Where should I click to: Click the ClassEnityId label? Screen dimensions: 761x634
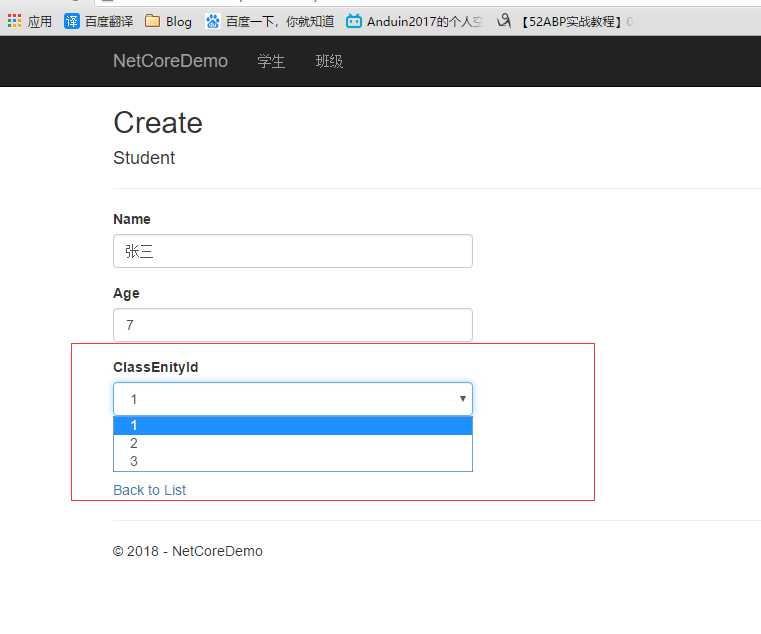156,367
